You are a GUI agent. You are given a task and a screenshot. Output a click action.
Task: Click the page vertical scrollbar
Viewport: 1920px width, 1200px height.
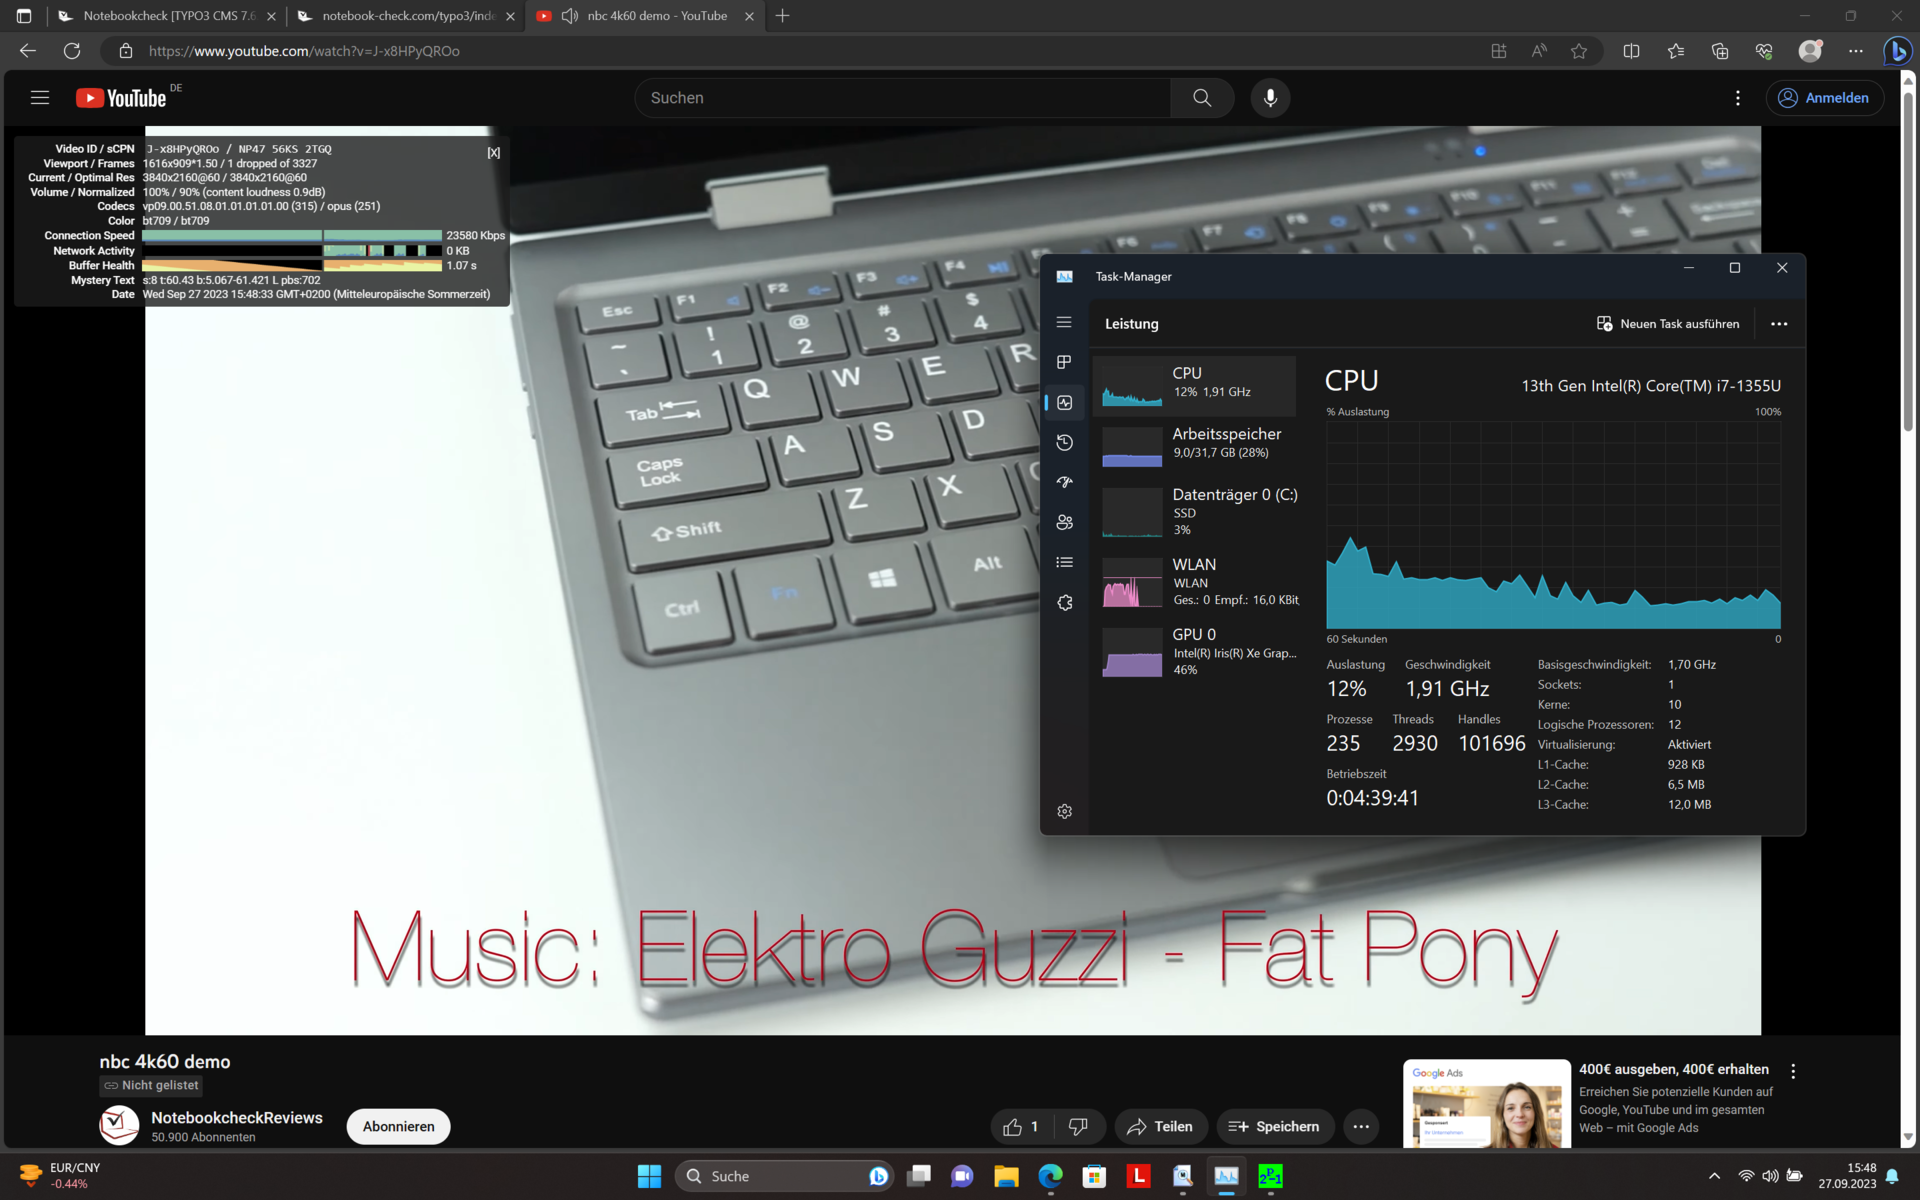tap(1908, 260)
